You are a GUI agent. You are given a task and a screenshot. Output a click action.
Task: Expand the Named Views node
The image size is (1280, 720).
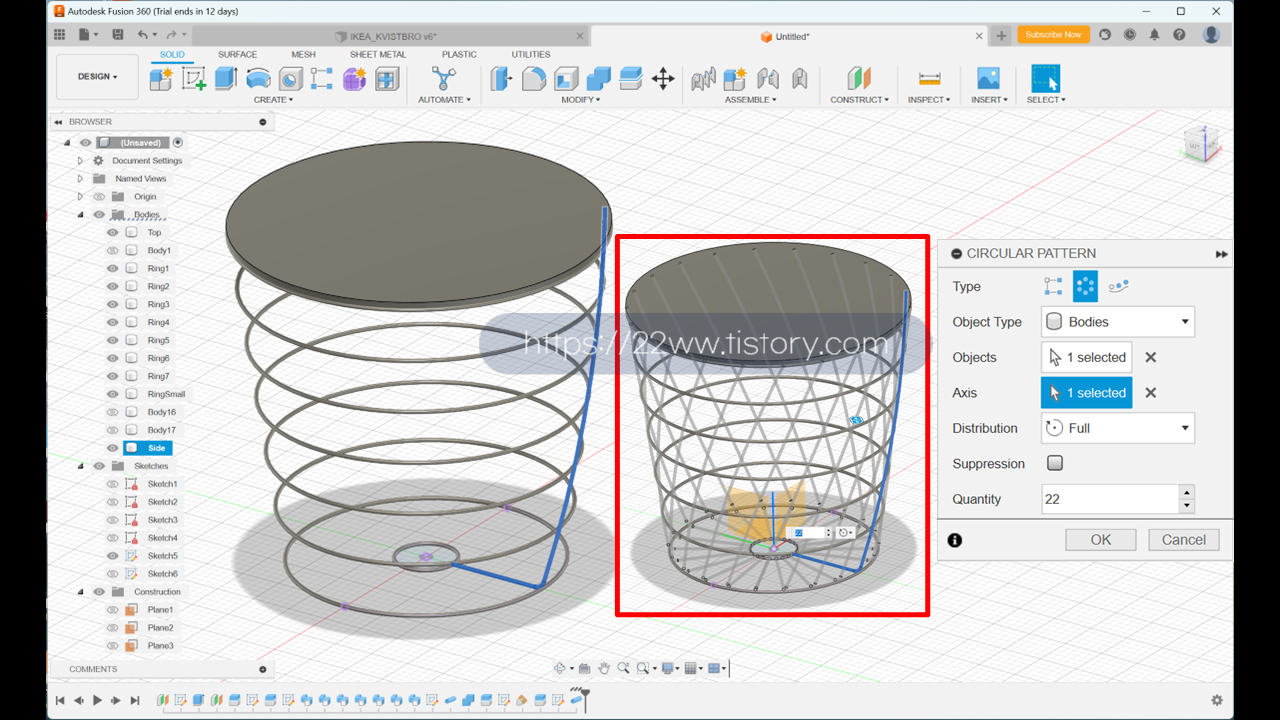point(81,179)
